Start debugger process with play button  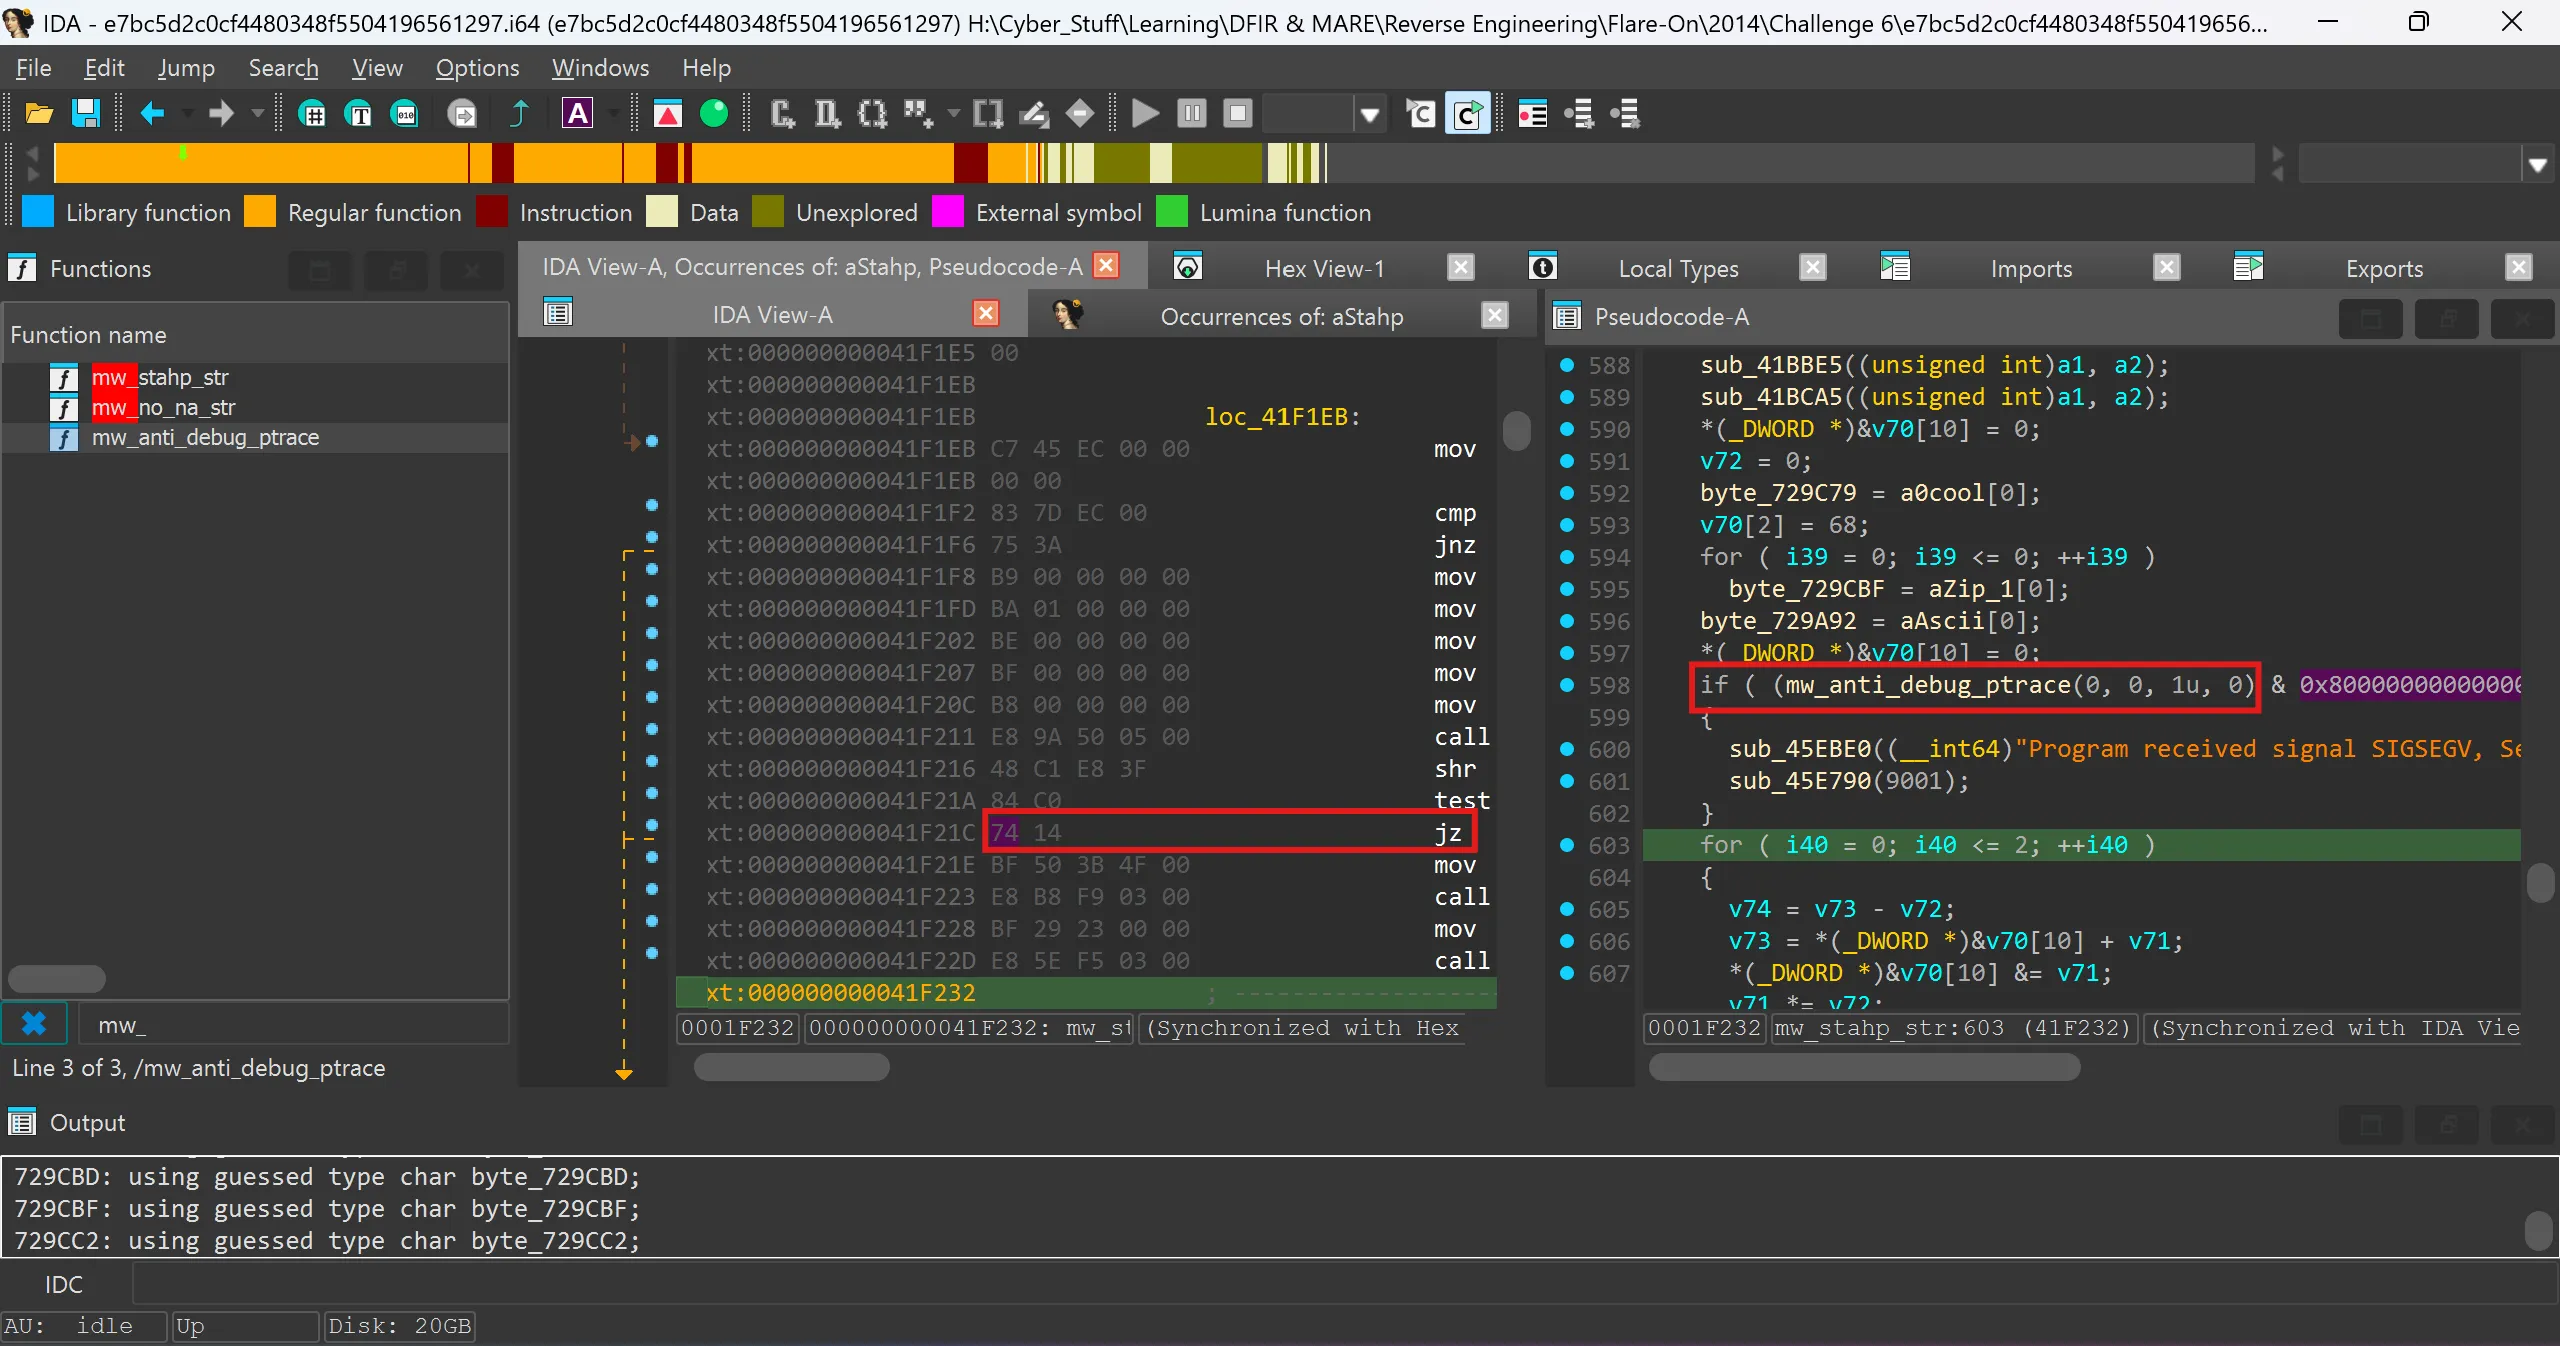(x=1145, y=114)
